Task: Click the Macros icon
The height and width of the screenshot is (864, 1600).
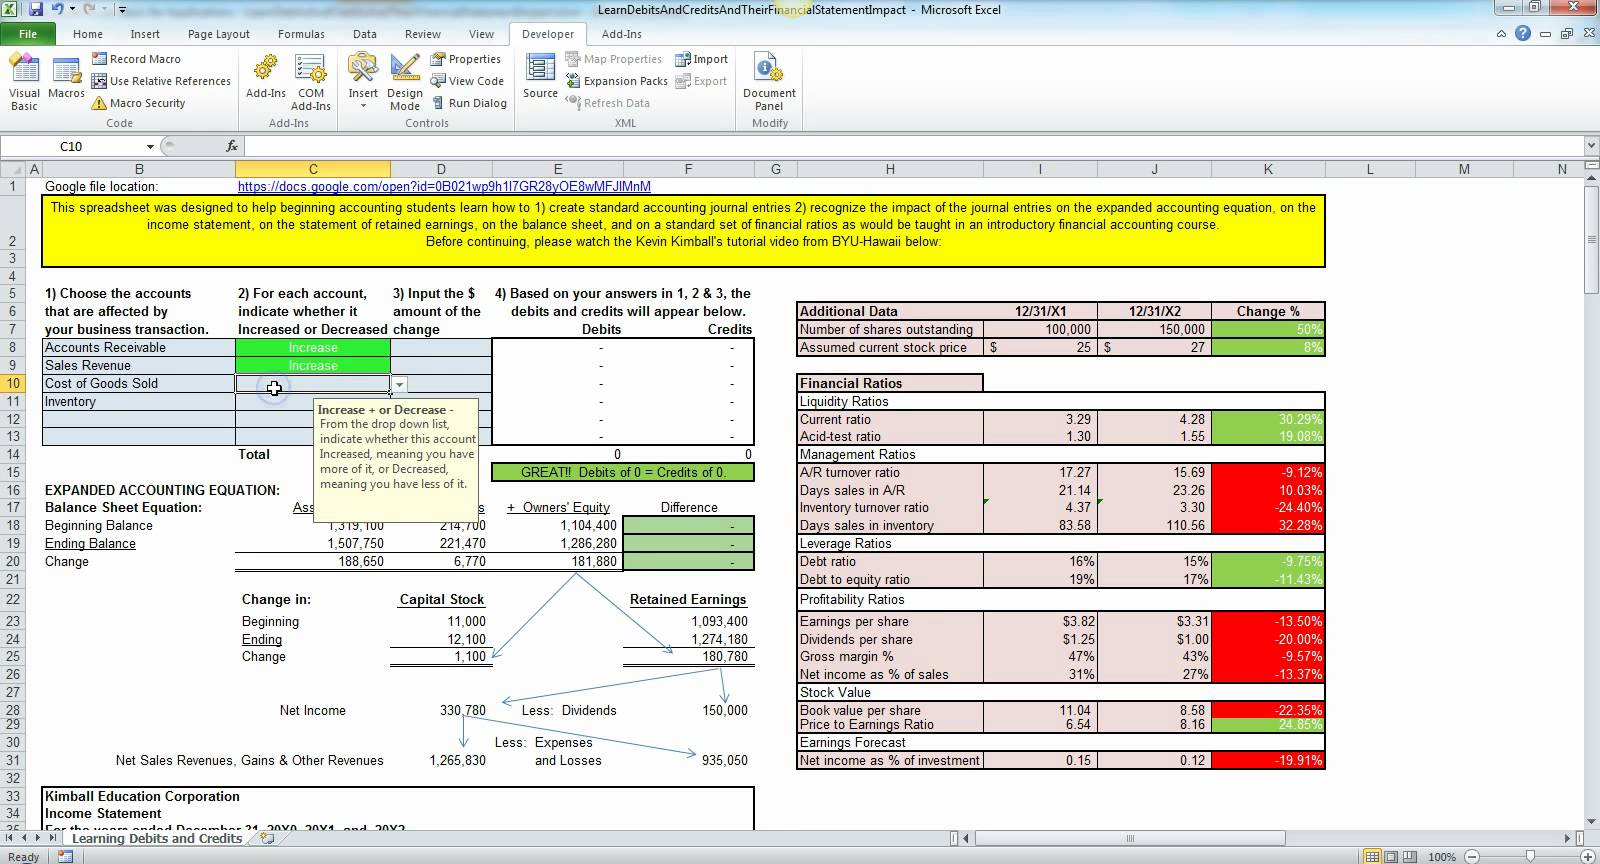Action: 66,79
